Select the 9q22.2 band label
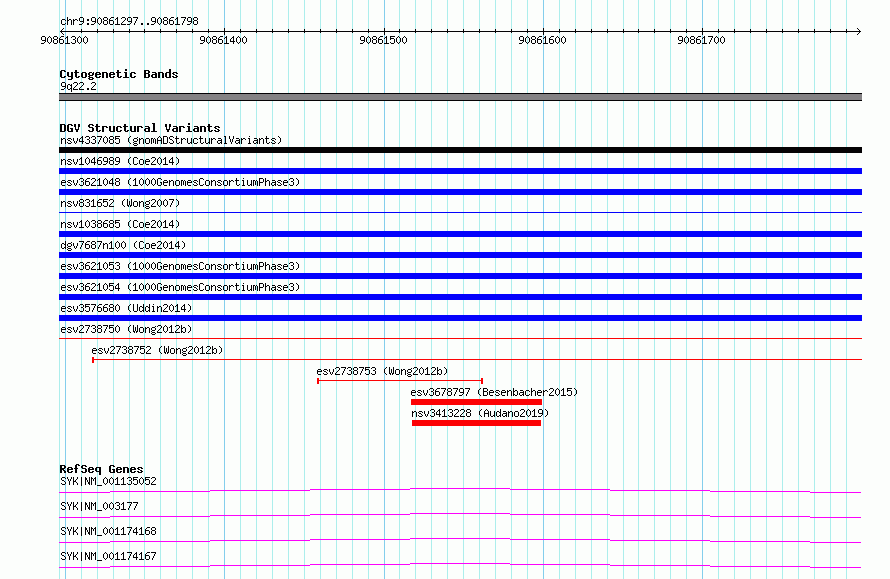Viewport: 890px width, 579px height. (x=78, y=86)
